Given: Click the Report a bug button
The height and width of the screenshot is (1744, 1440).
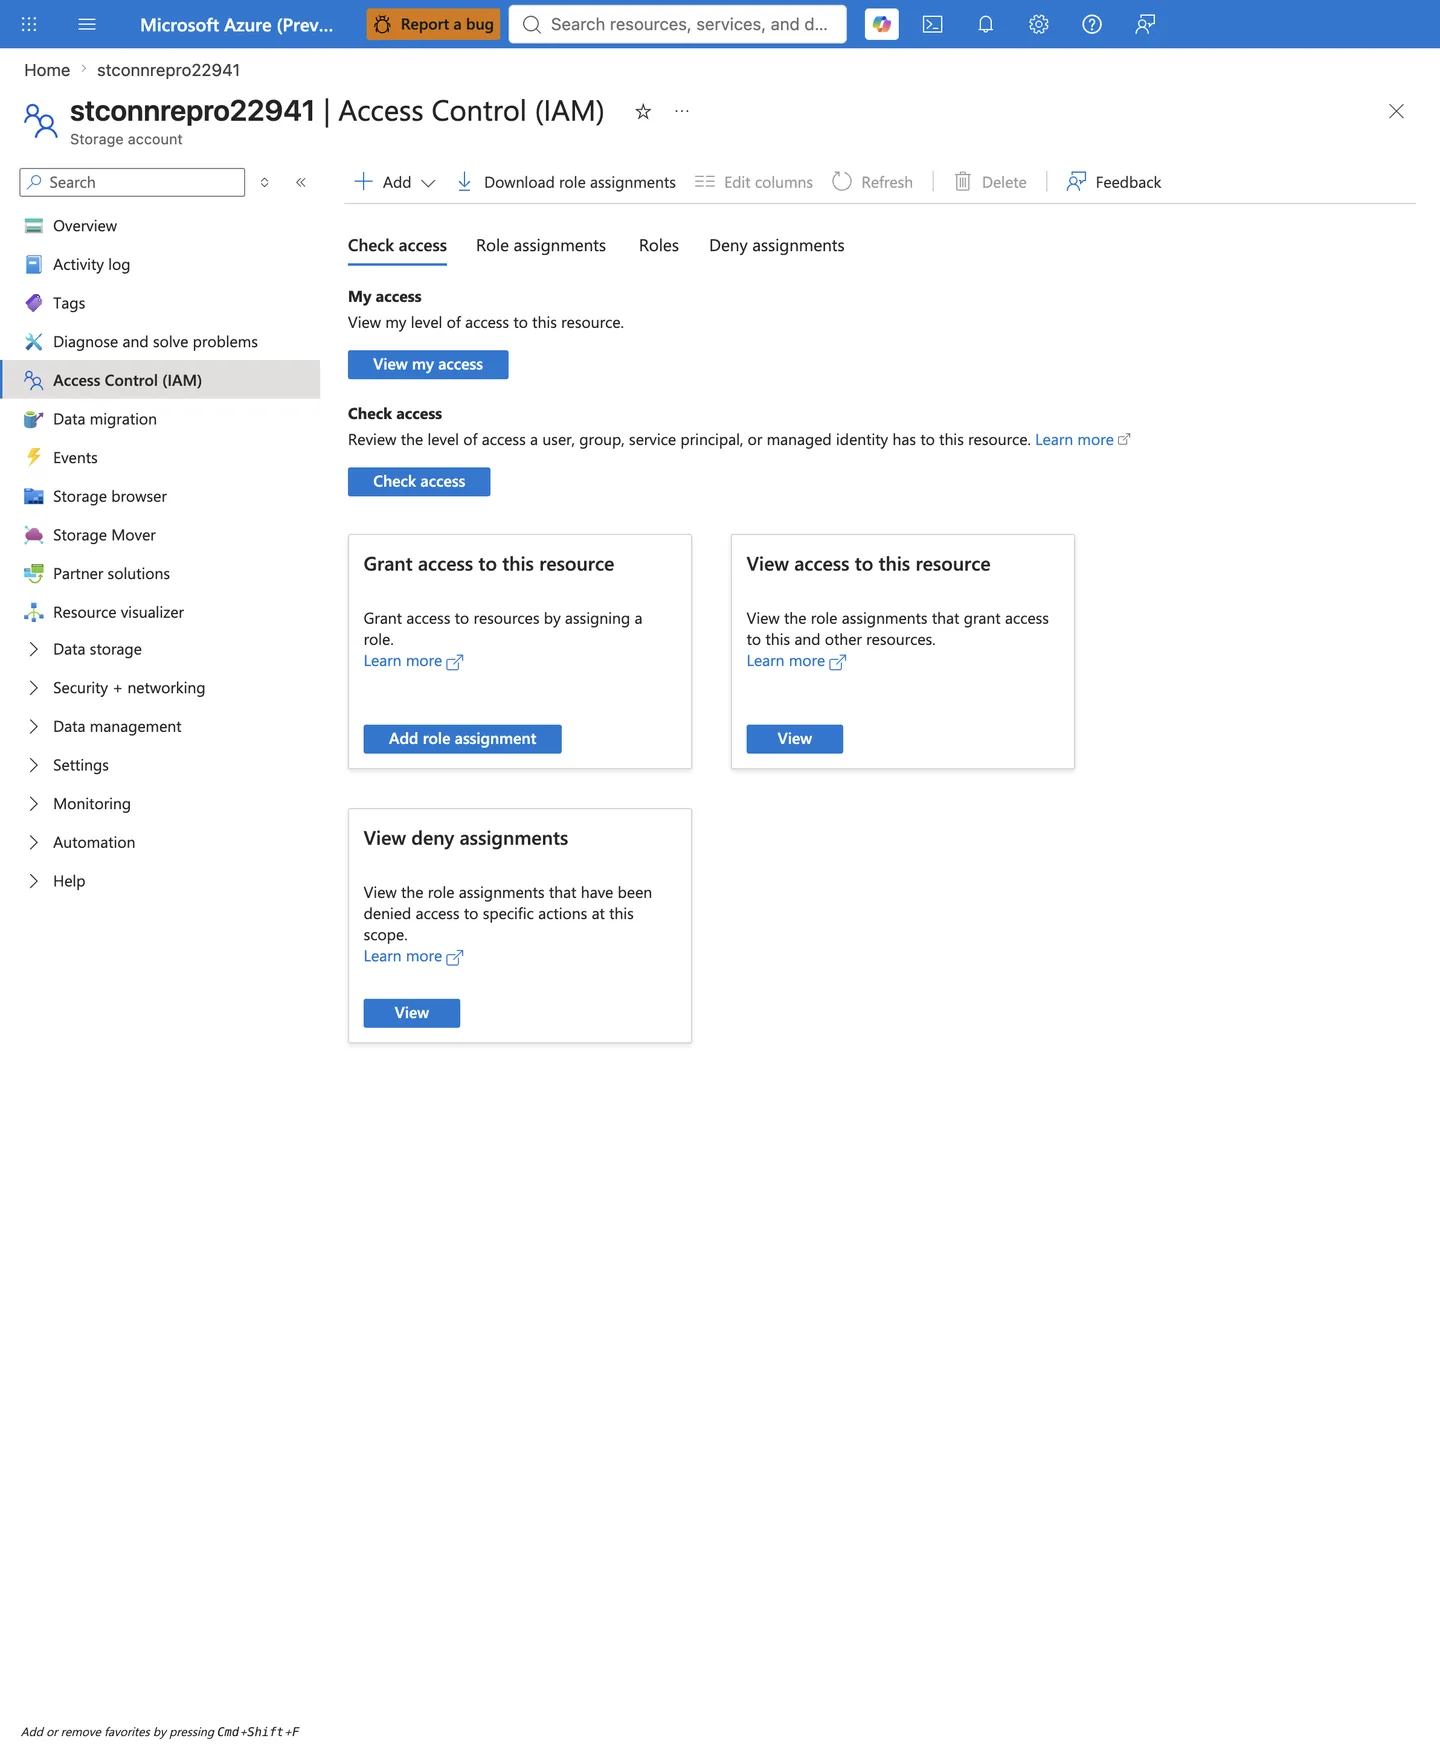Looking at the screenshot, I should point(434,24).
